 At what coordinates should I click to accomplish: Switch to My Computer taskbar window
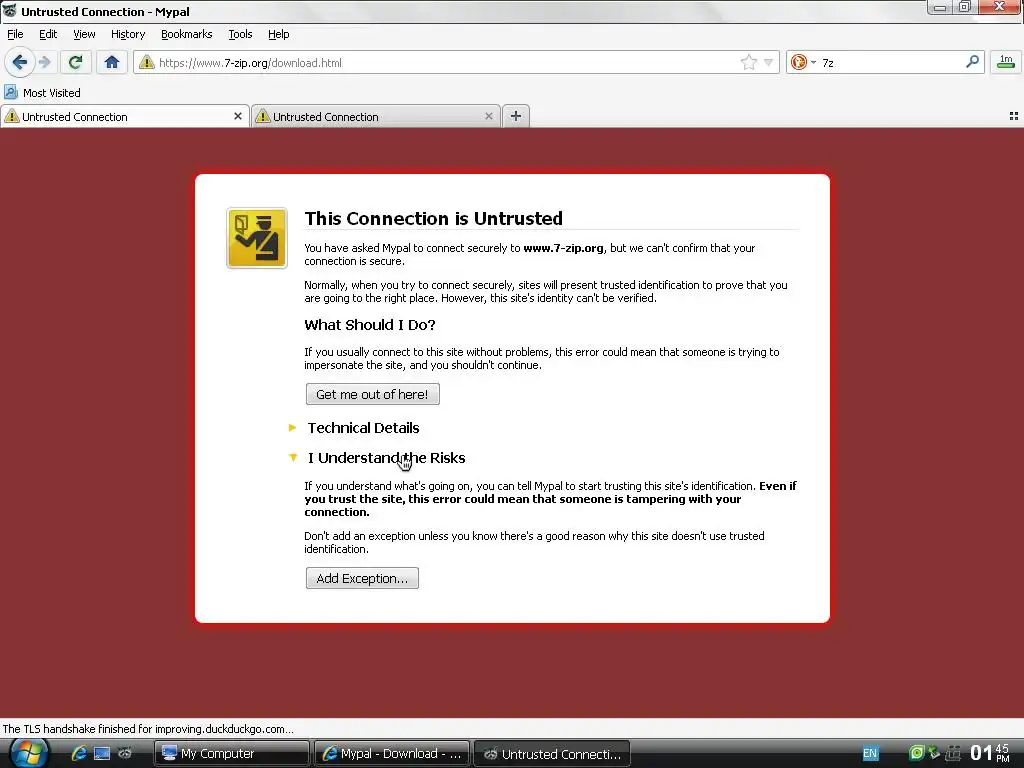point(231,754)
